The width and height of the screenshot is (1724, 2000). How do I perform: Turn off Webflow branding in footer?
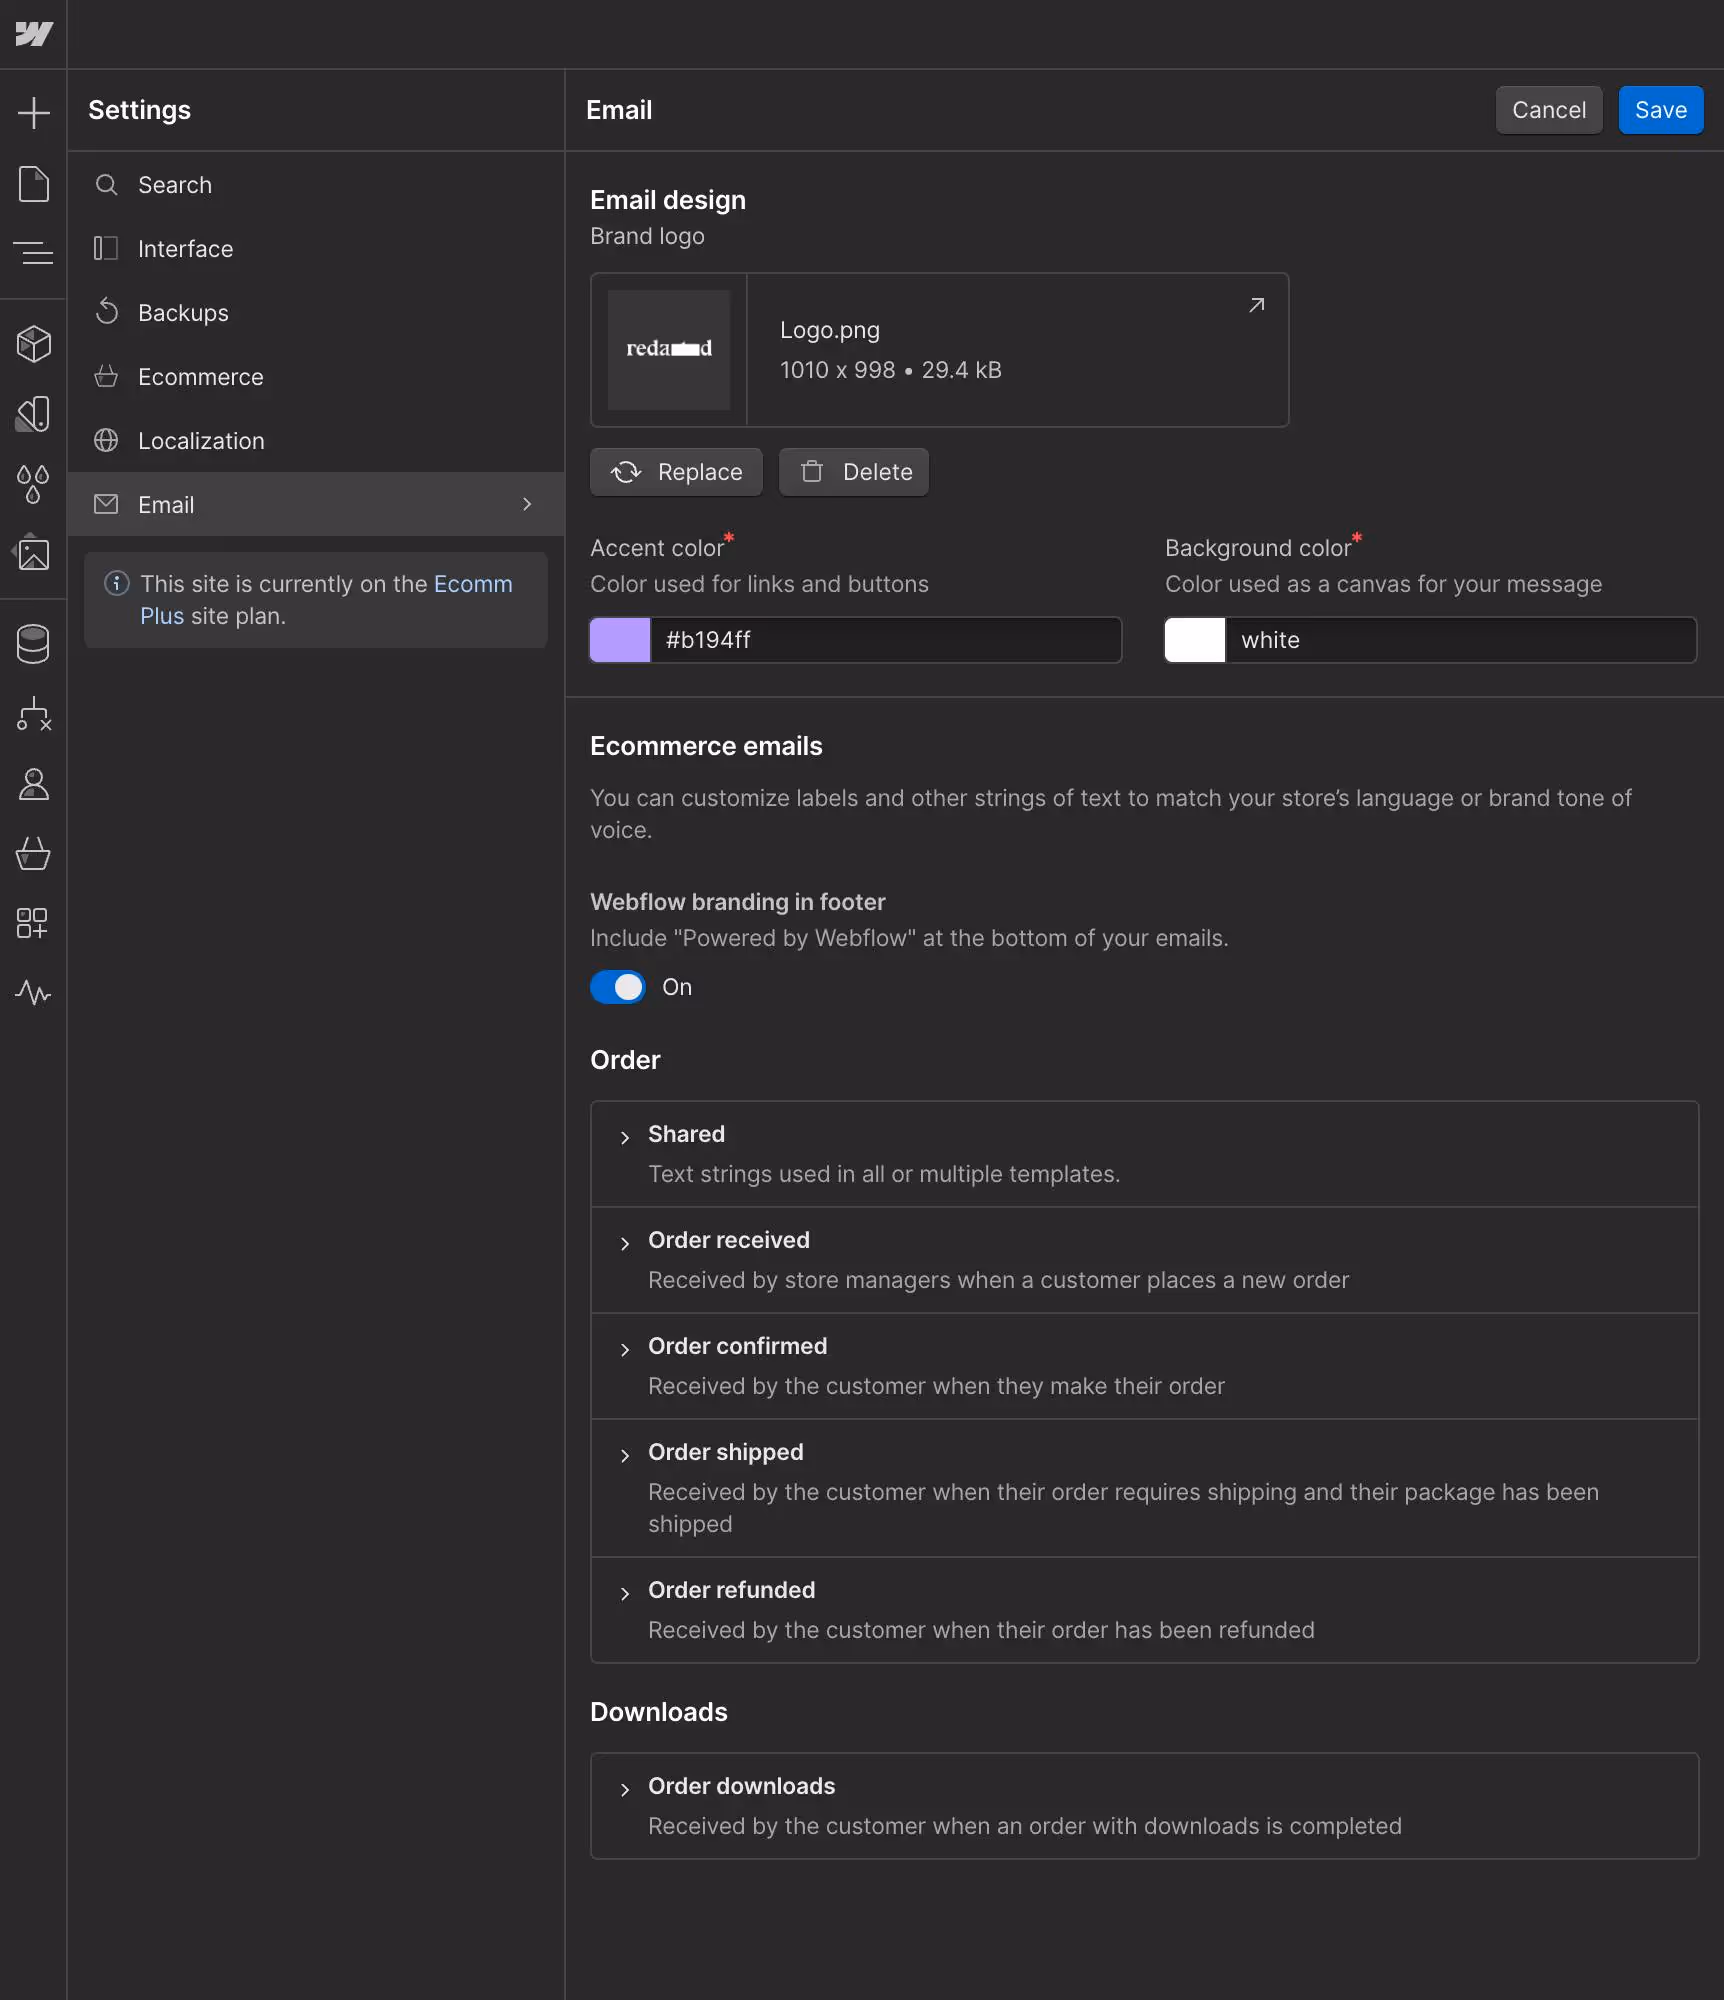click(617, 987)
